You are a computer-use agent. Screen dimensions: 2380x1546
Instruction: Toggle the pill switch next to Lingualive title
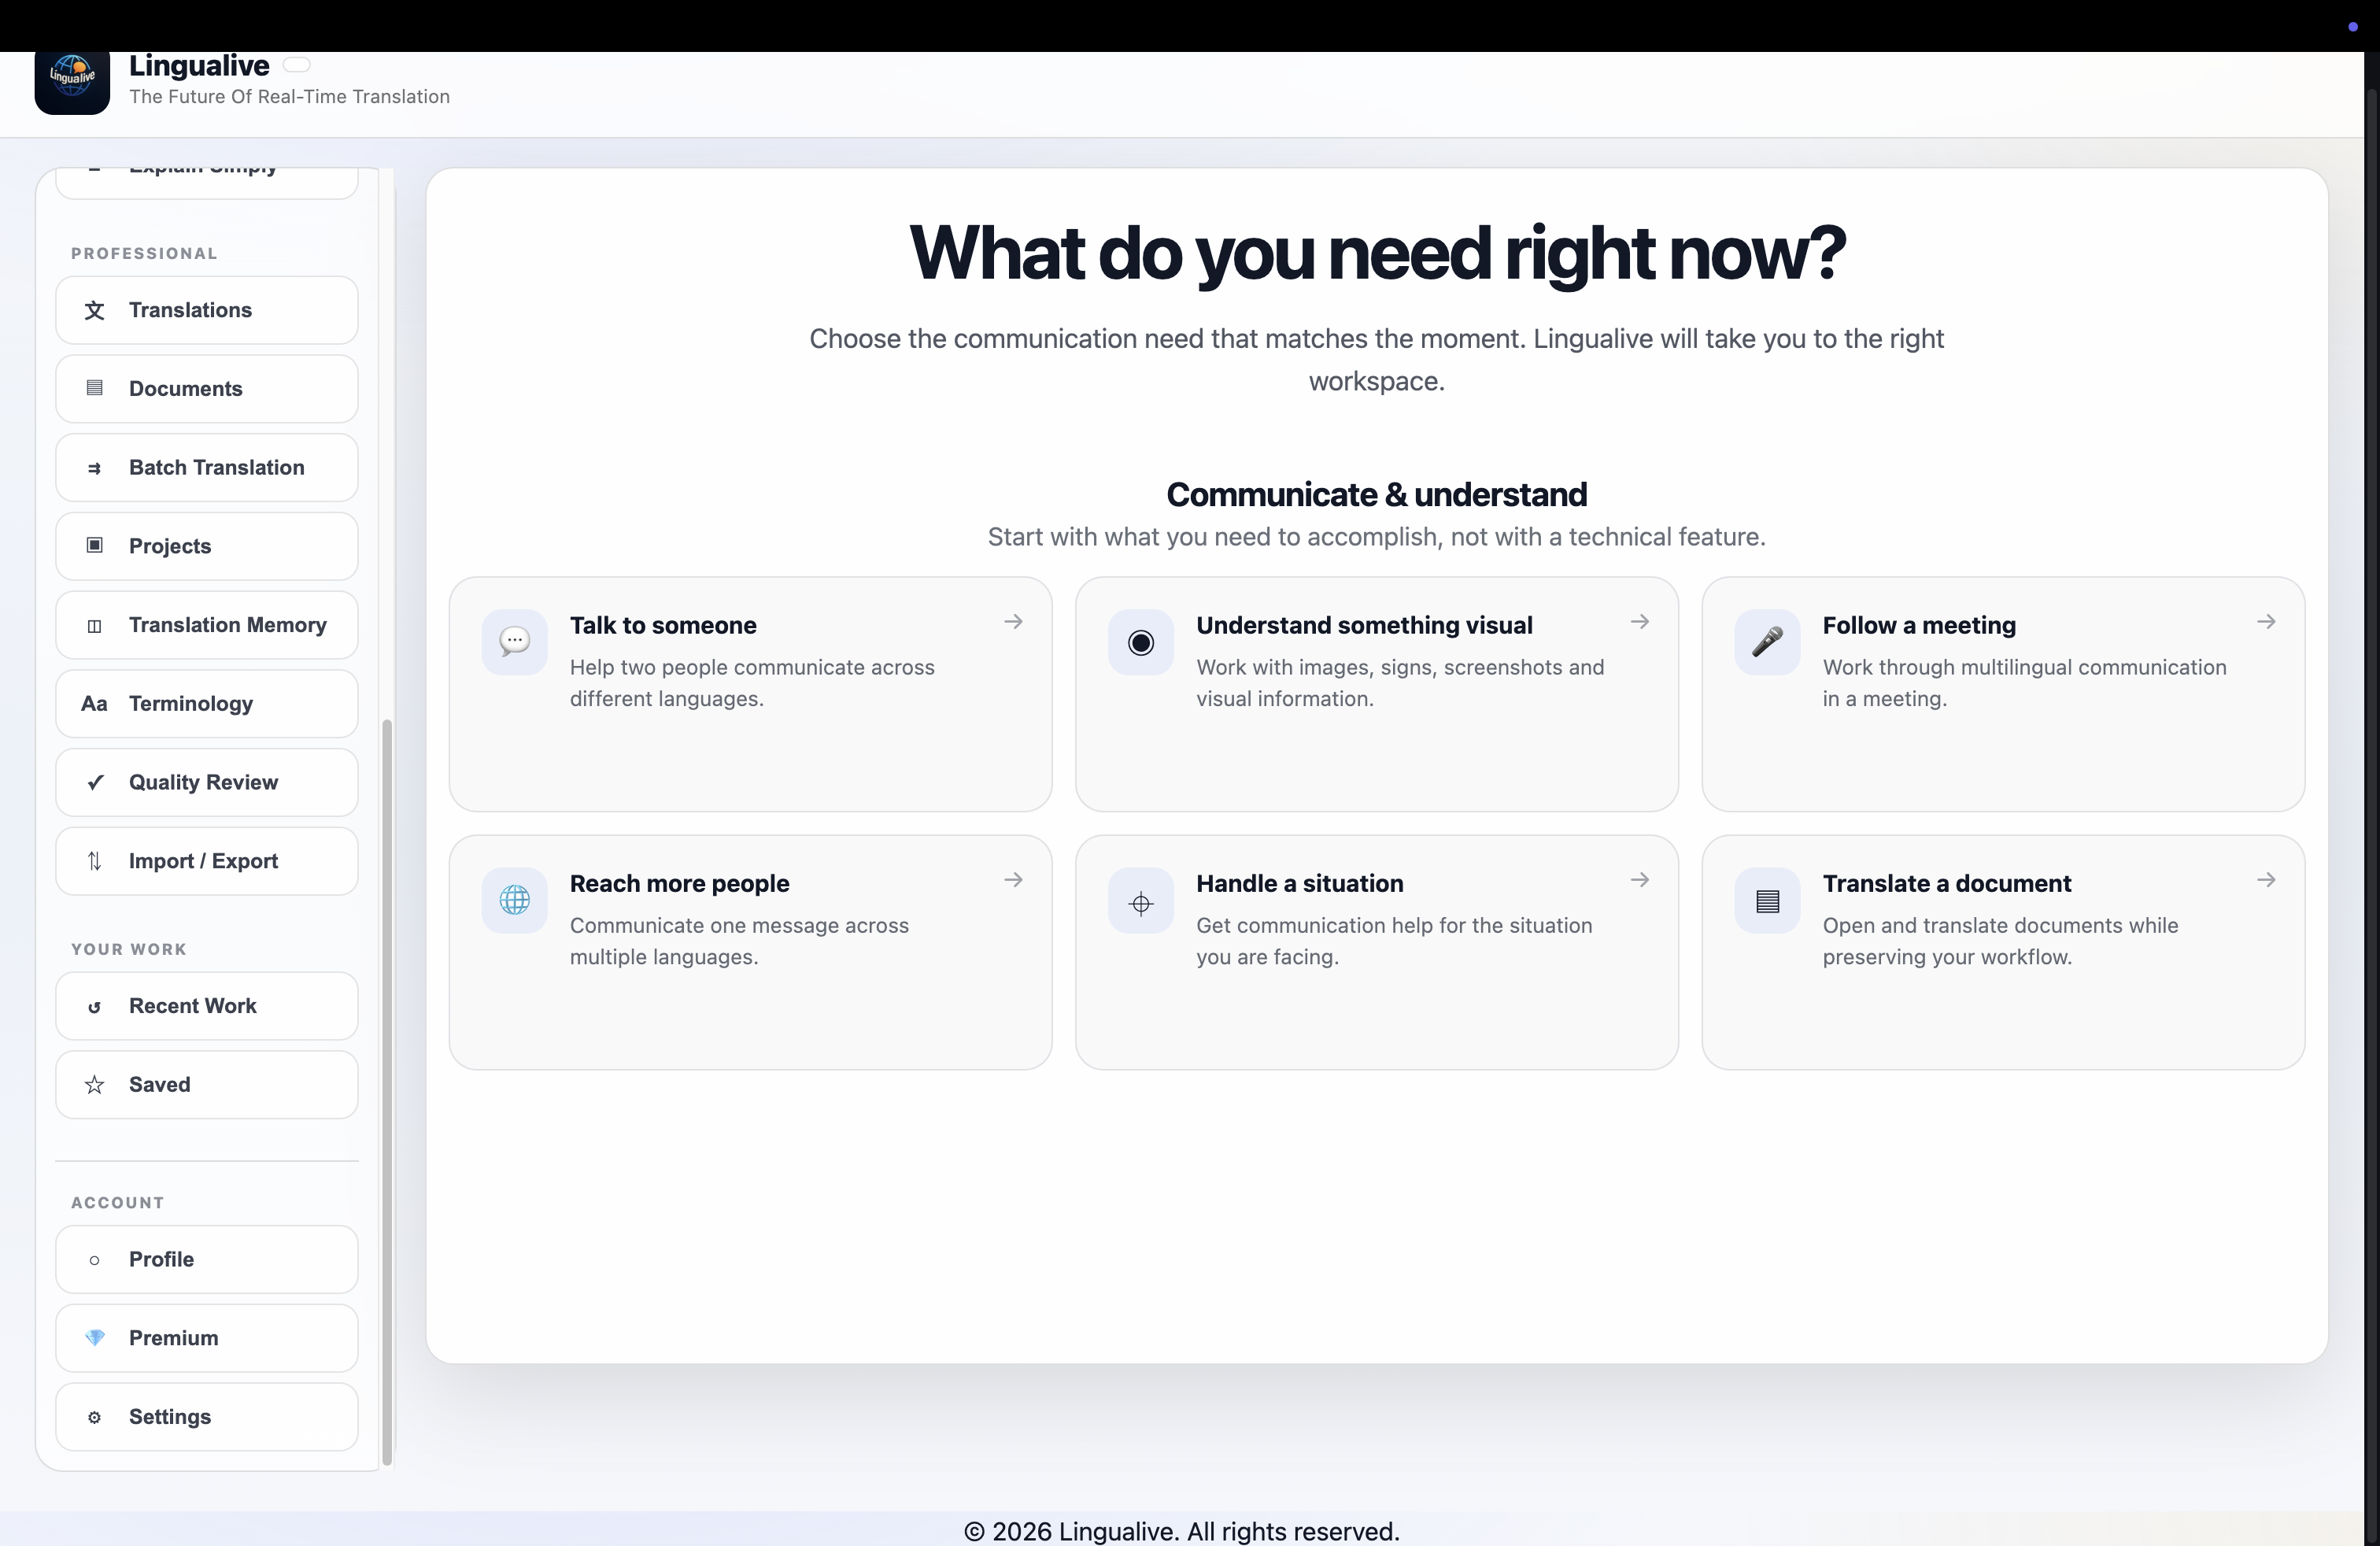(x=296, y=65)
